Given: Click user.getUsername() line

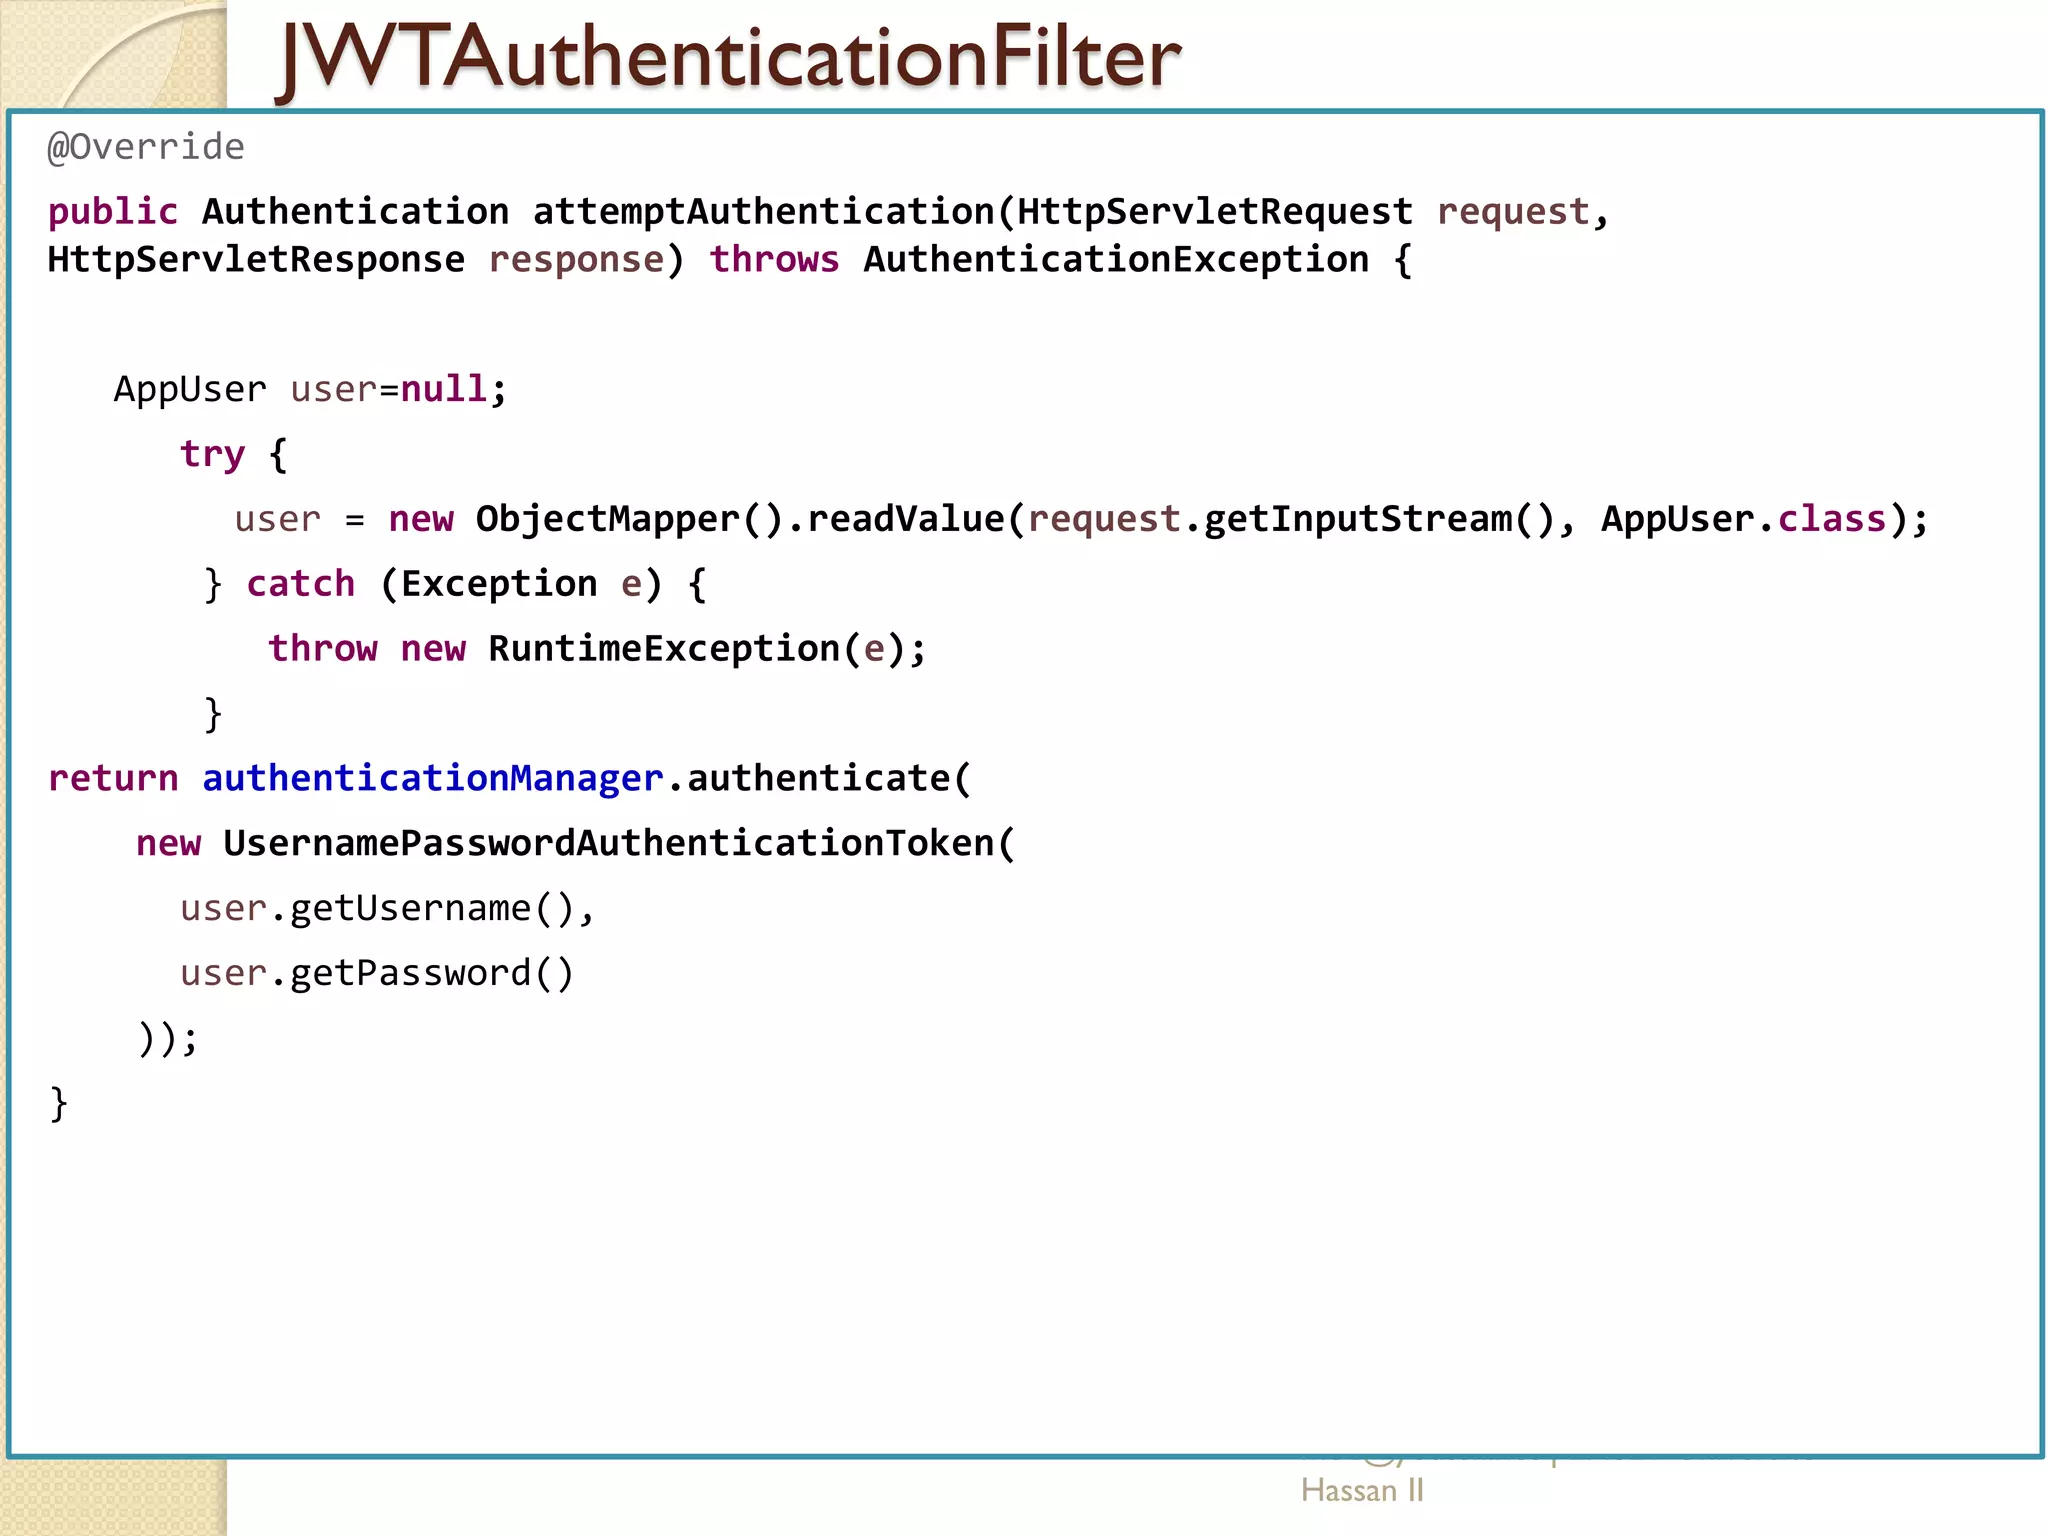Looking at the screenshot, I should 387,908.
